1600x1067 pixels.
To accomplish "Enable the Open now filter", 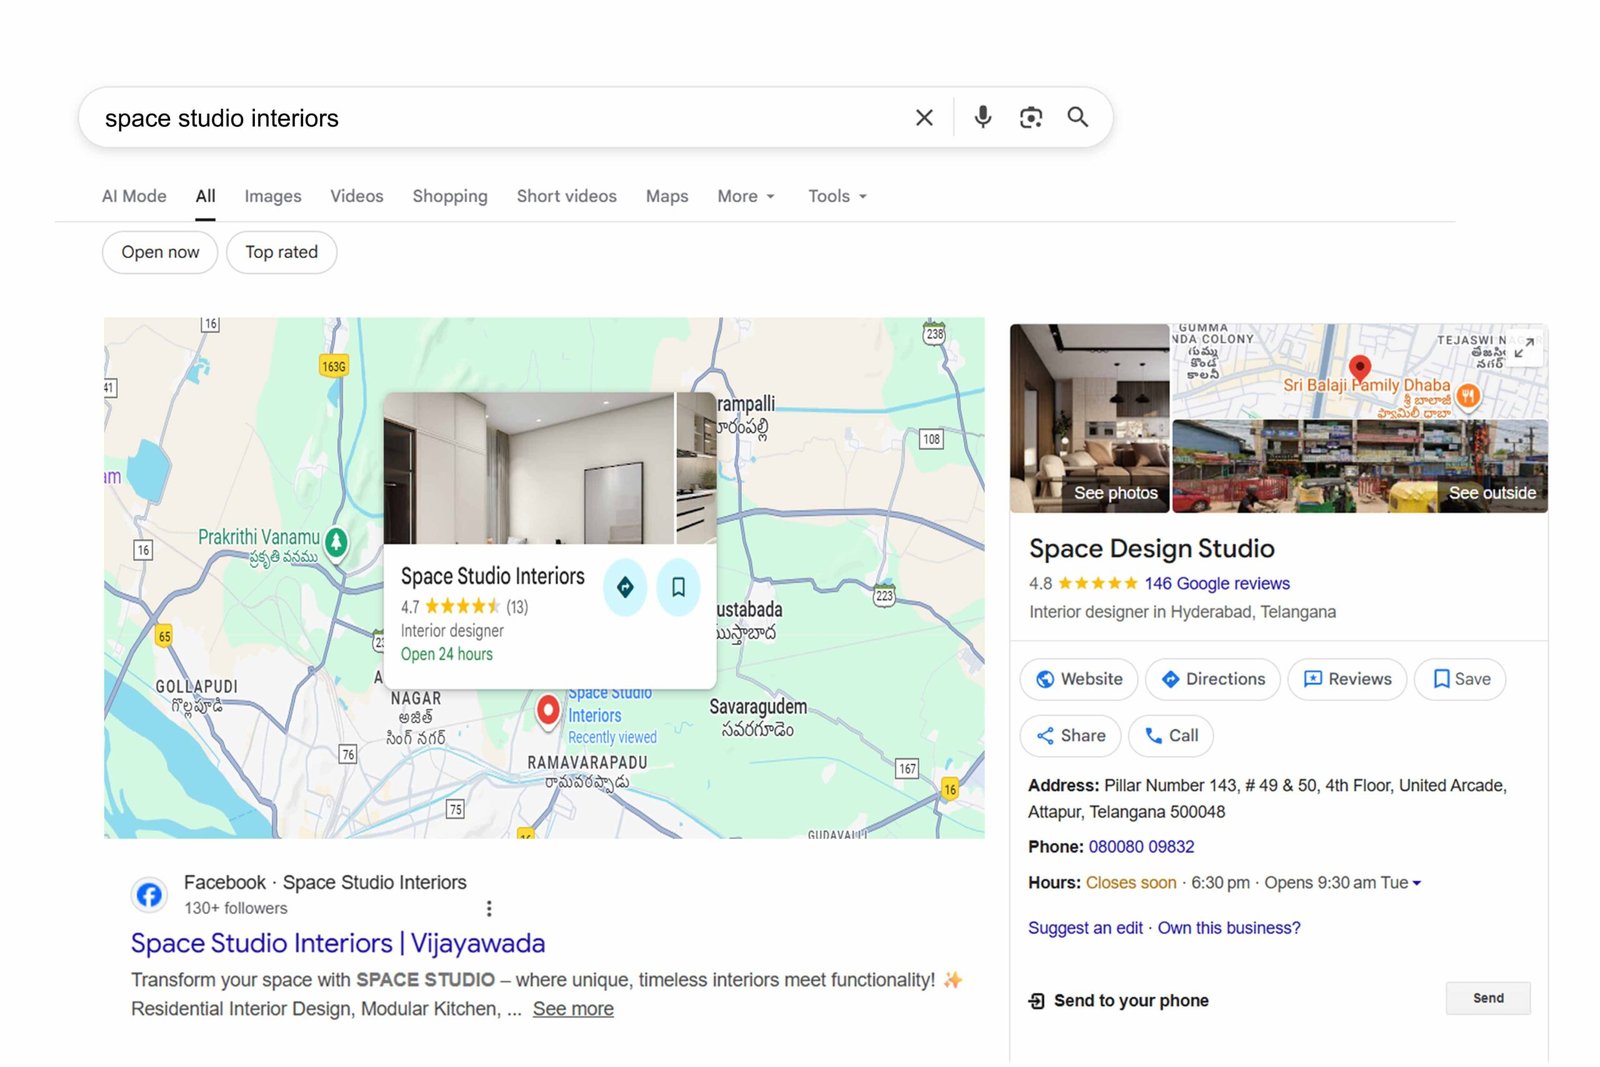I will [159, 252].
